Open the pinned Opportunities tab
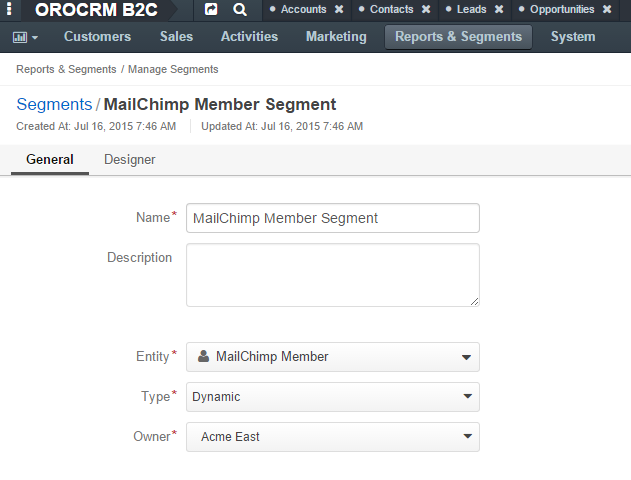The height and width of the screenshot is (480, 631). [x=562, y=9]
